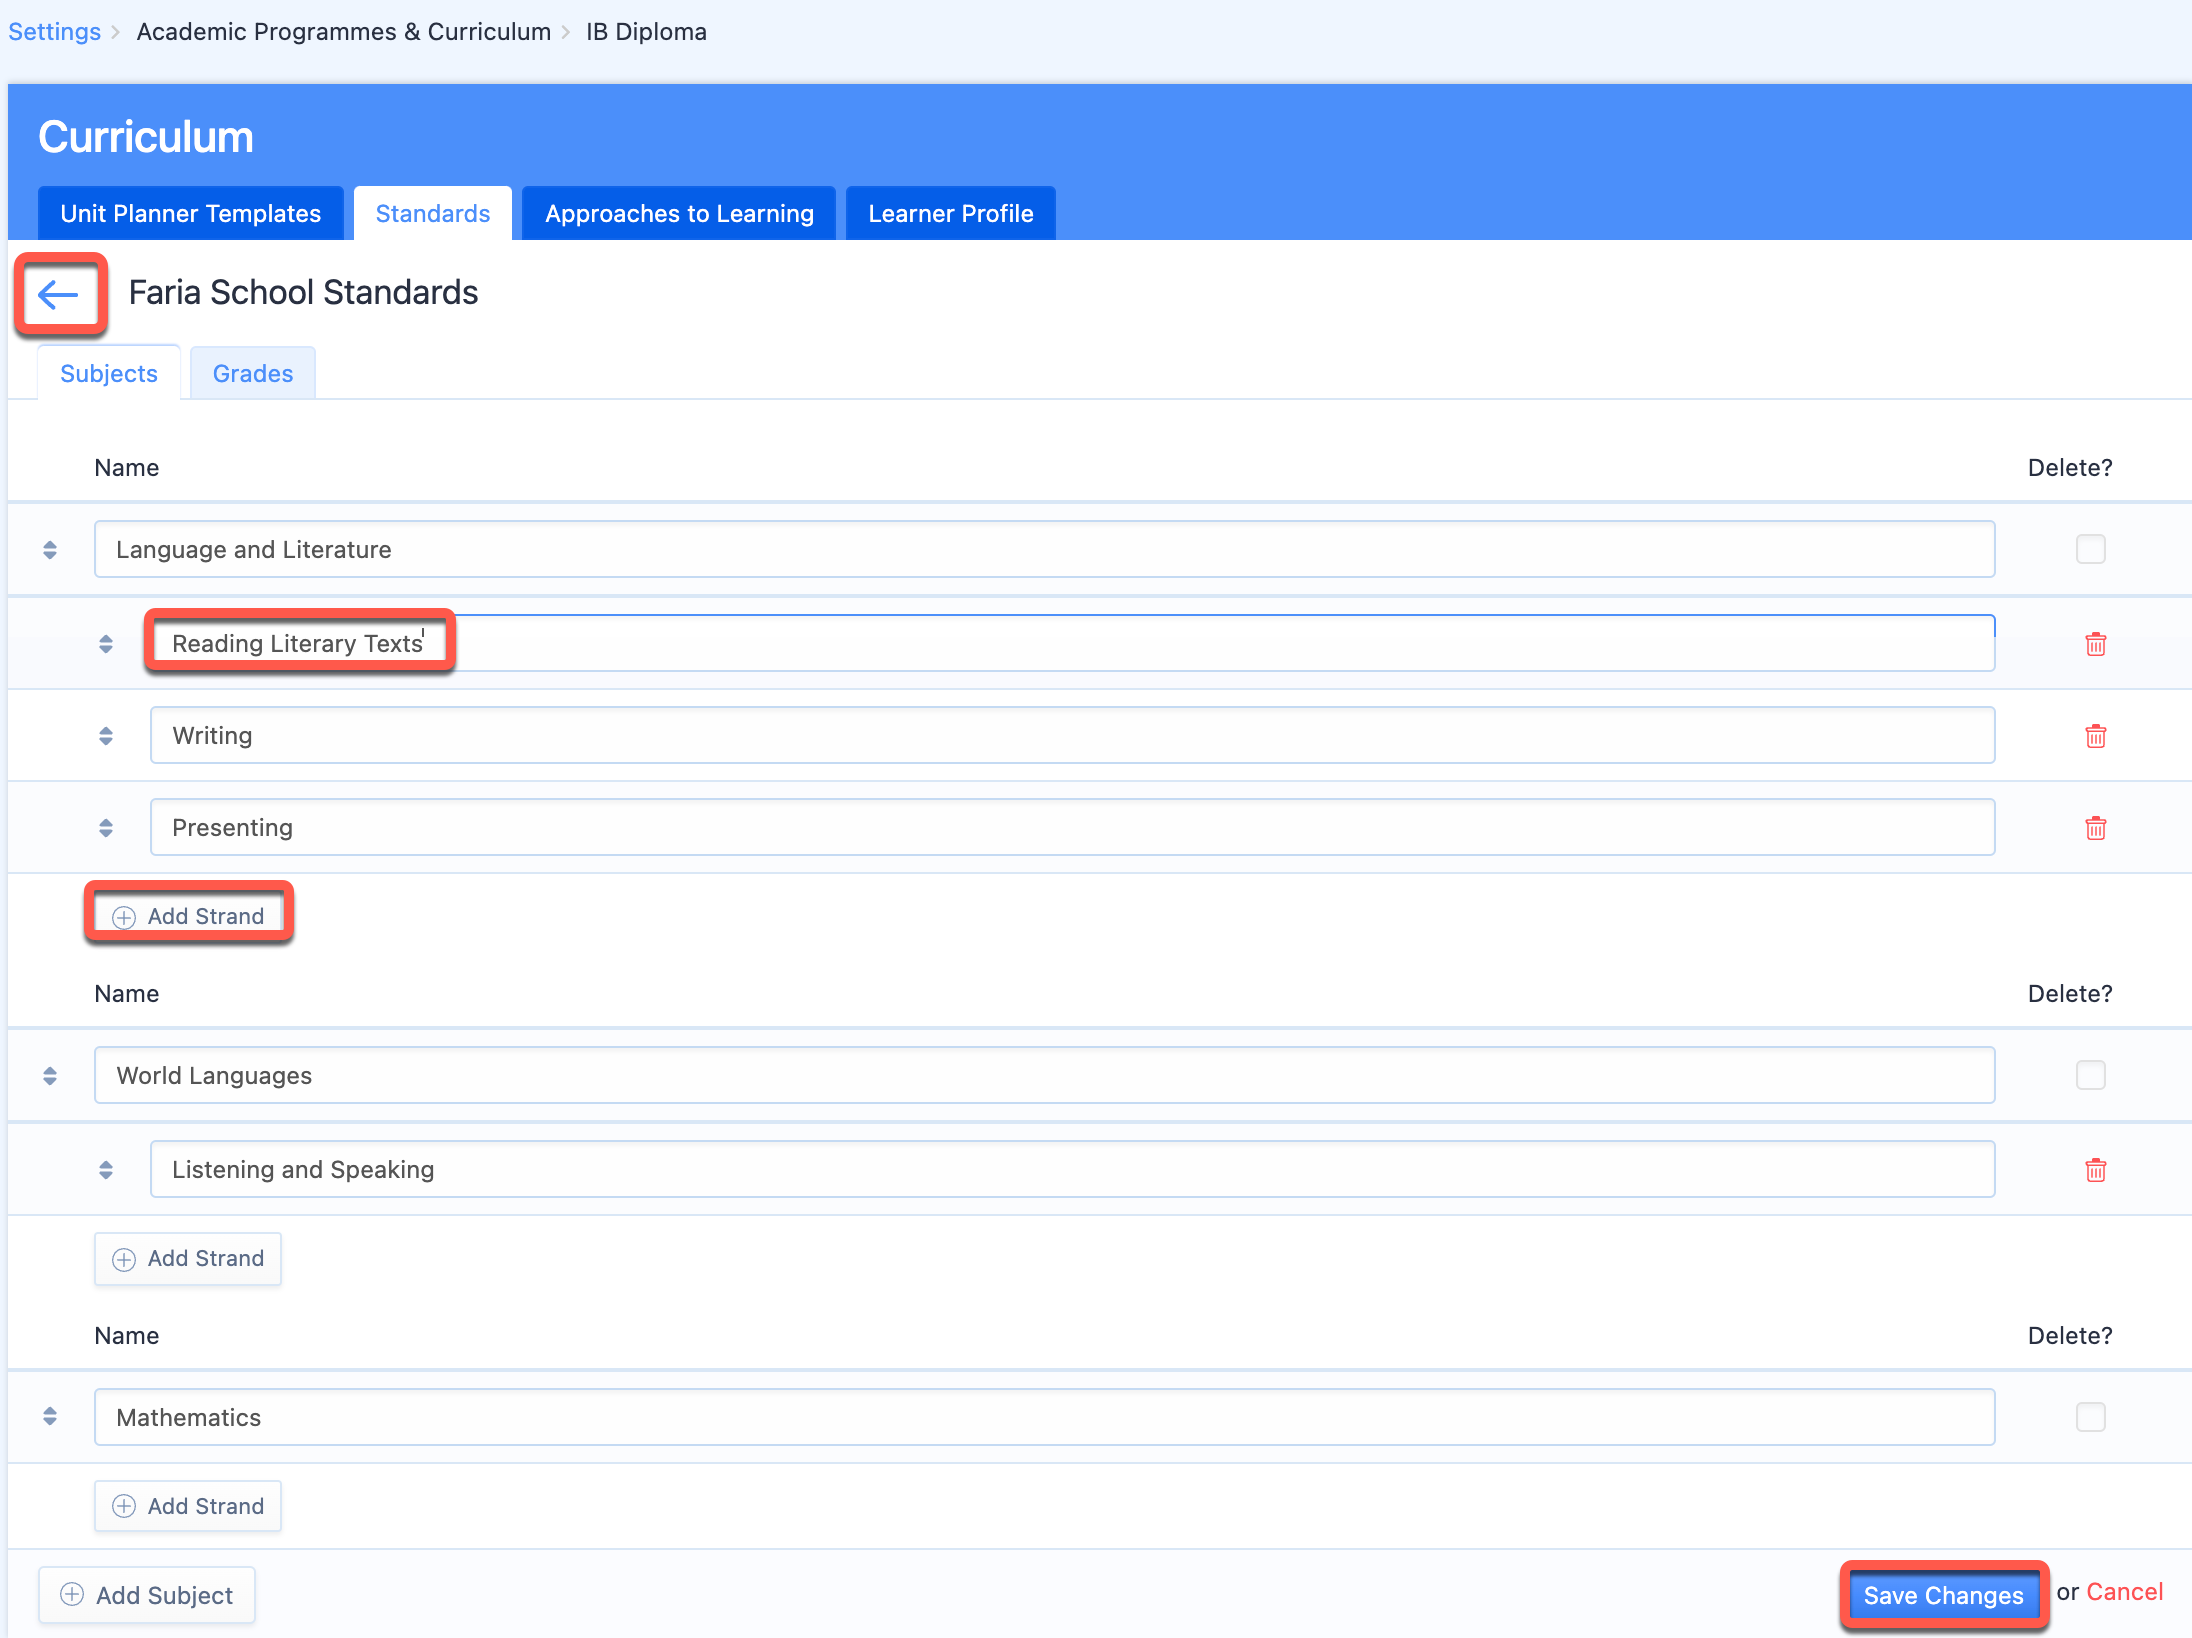The width and height of the screenshot is (2192, 1638).
Task: Click the reorder handle for World Languages
Action: [50, 1076]
